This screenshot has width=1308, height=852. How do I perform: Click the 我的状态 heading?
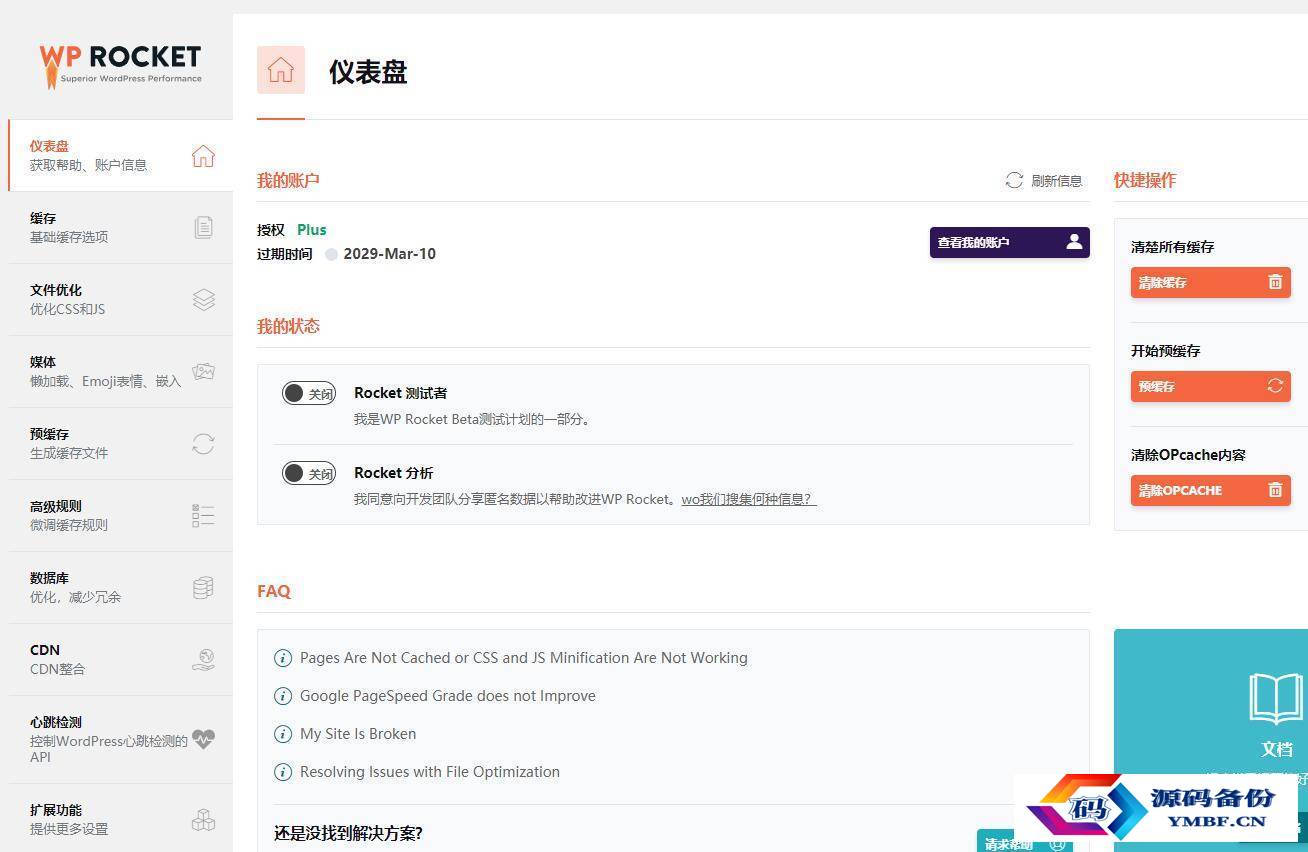click(x=288, y=326)
